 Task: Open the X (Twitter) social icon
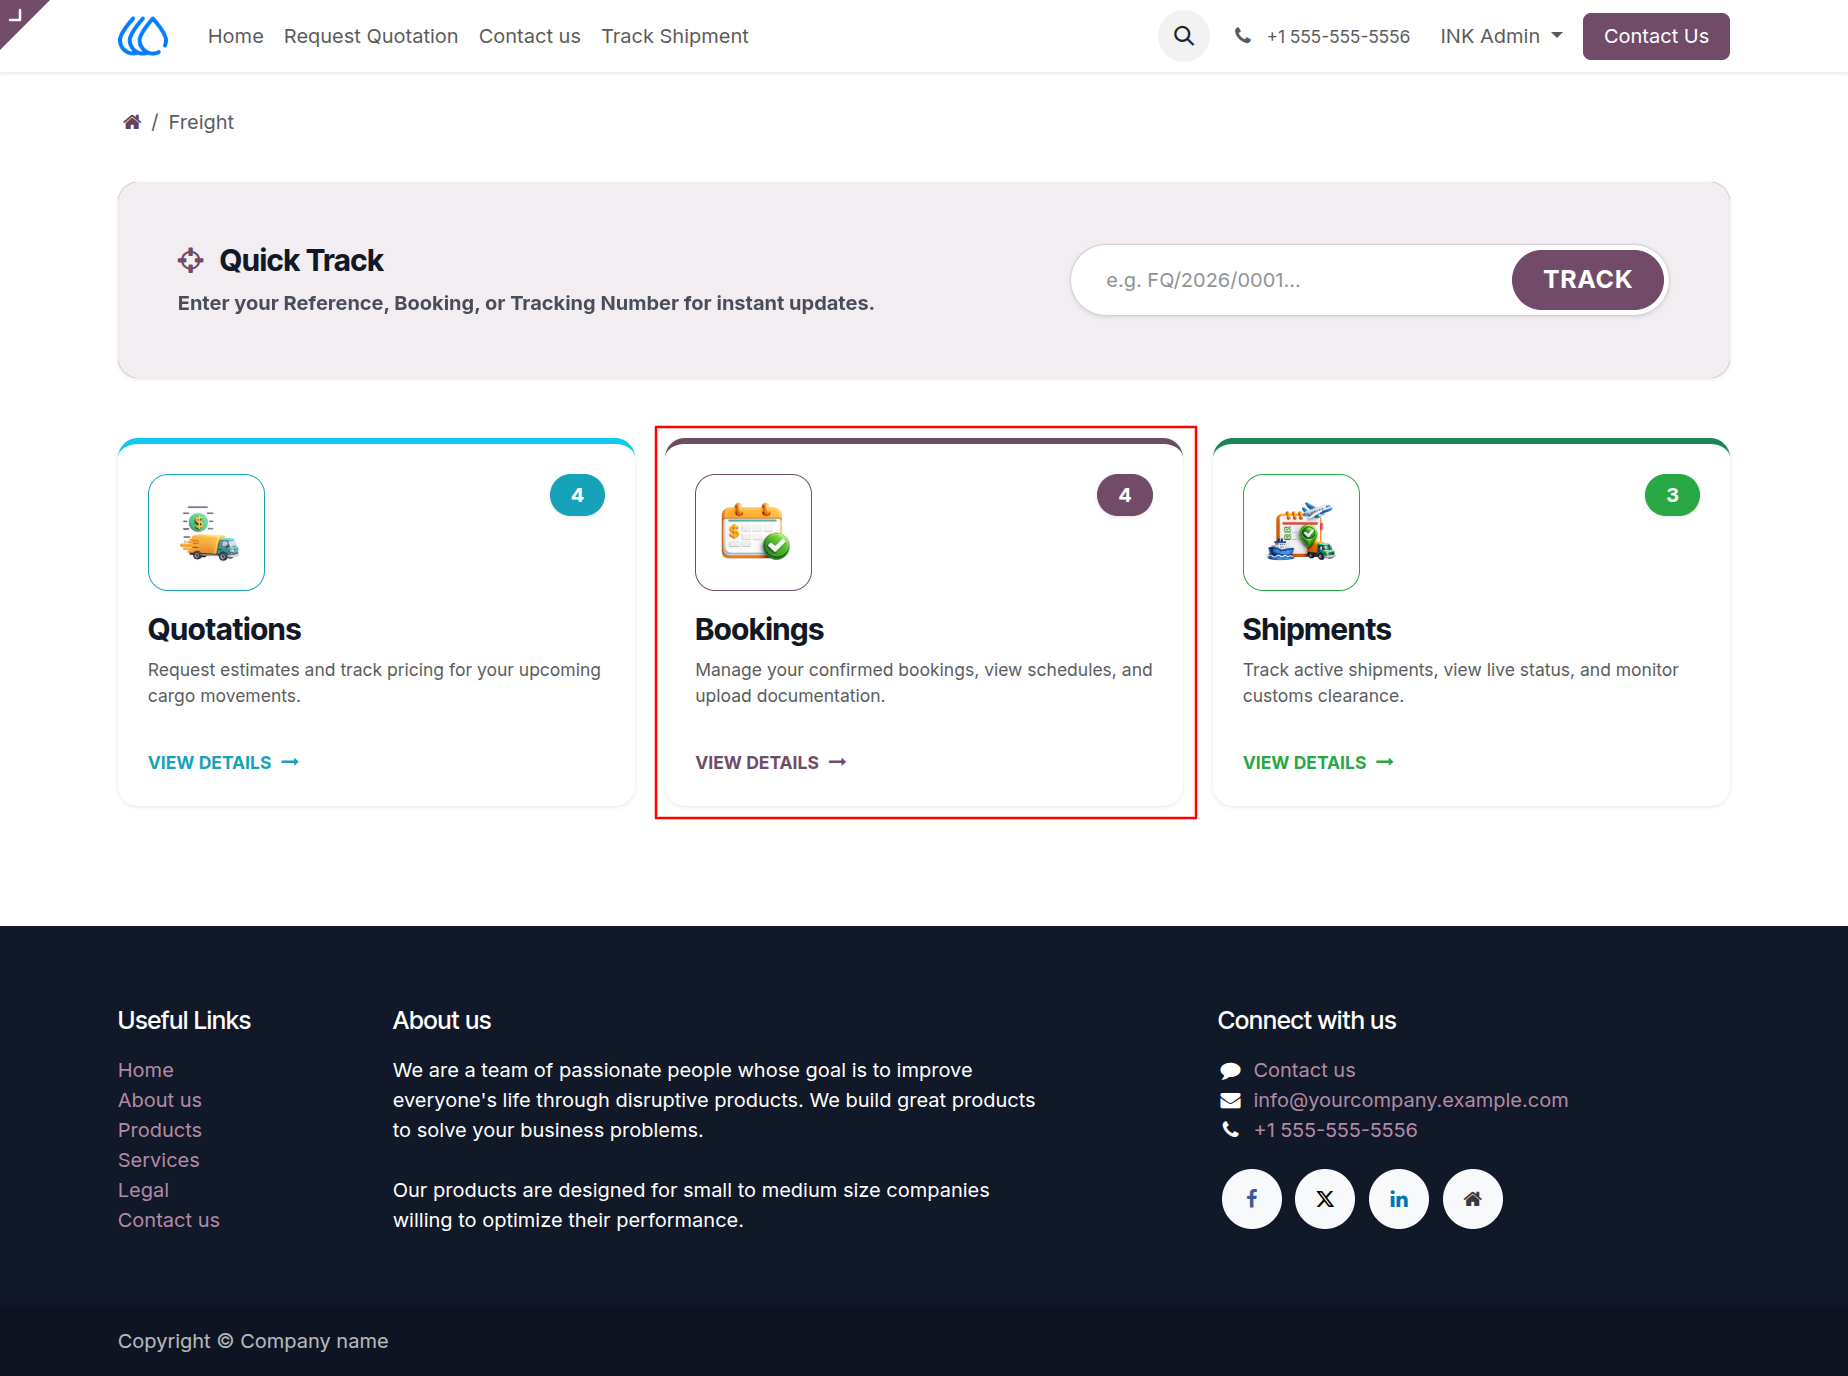click(x=1325, y=1199)
